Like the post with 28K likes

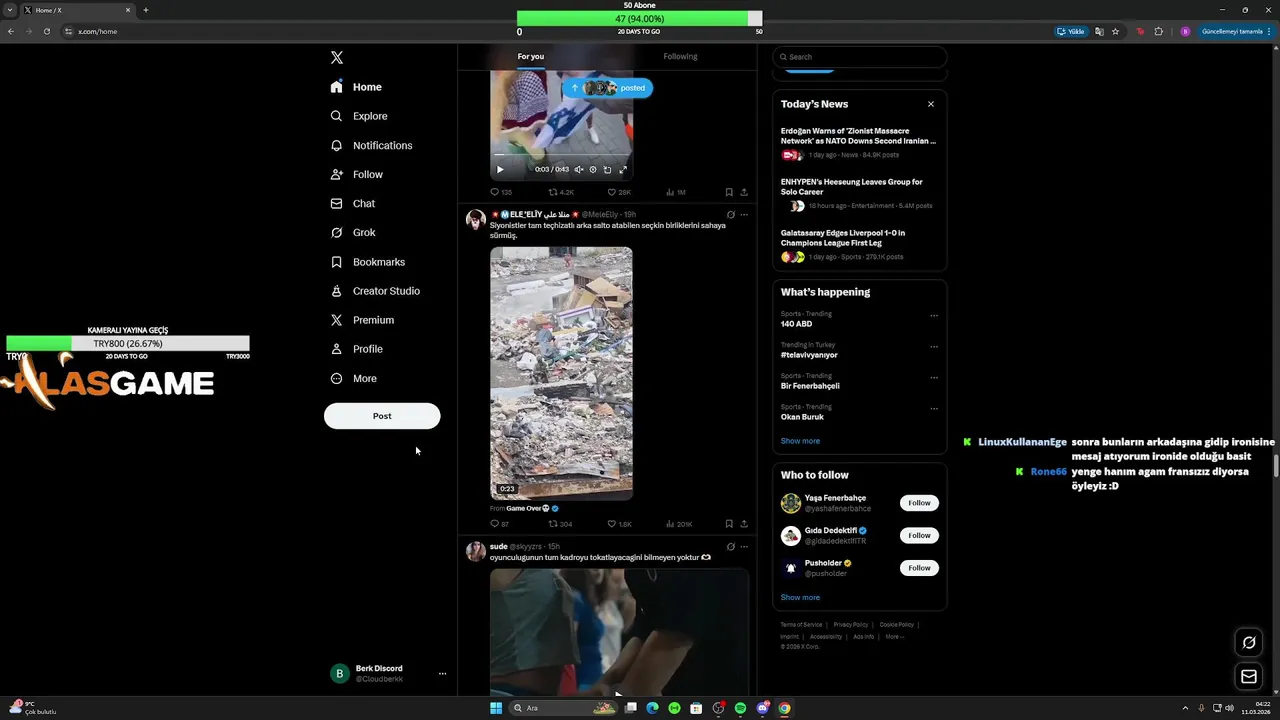619,192
